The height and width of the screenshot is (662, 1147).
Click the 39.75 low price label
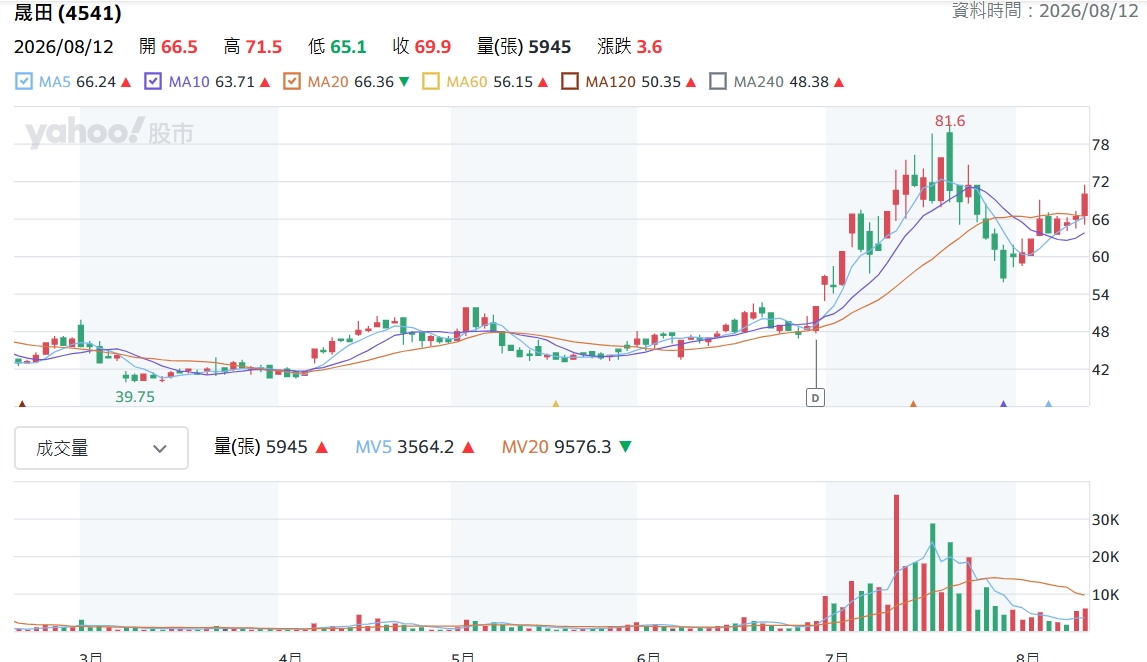click(135, 396)
